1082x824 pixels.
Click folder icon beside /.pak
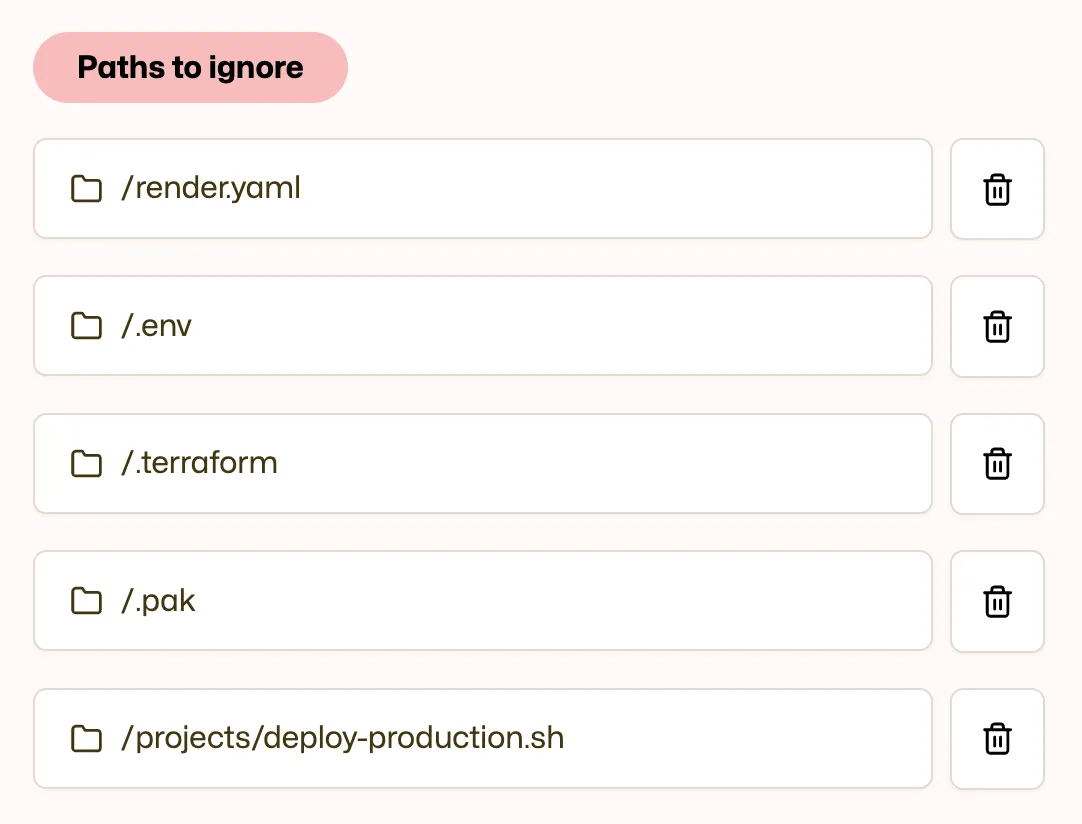coord(87,601)
